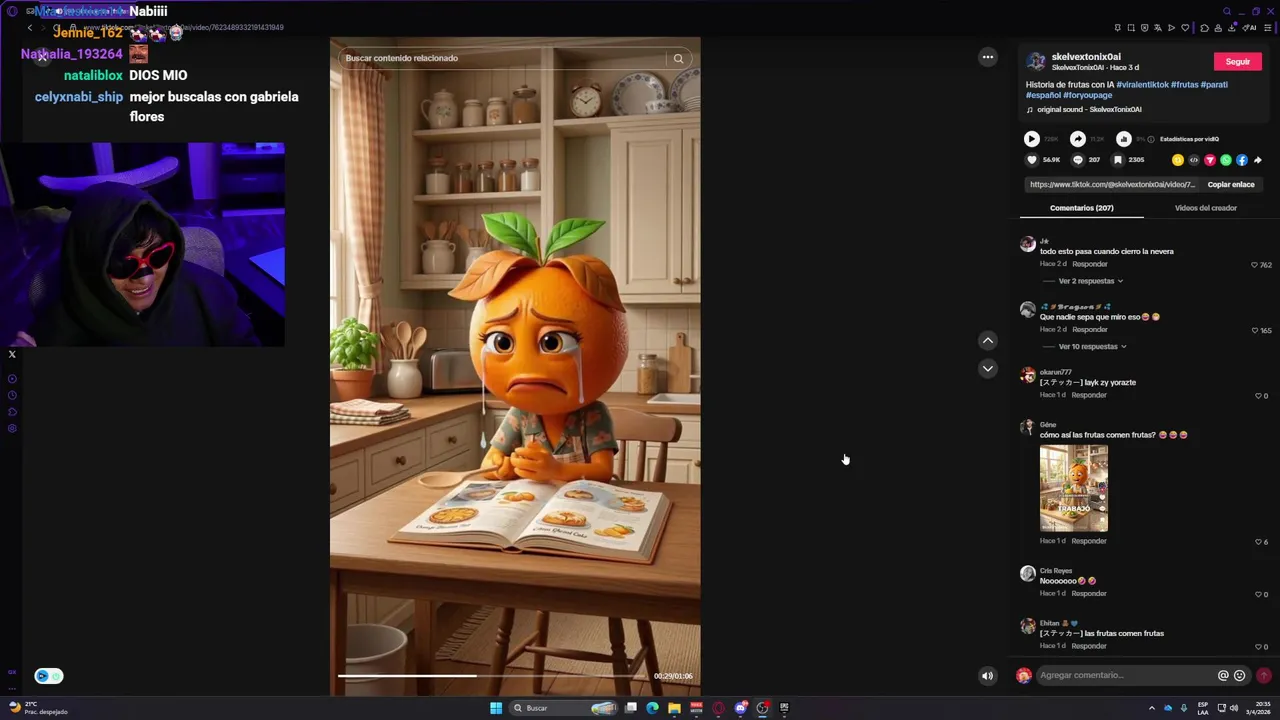Seek on the video progress bar
Image resolution: width=1280 pixels, height=720 pixels.
click(494, 676)
